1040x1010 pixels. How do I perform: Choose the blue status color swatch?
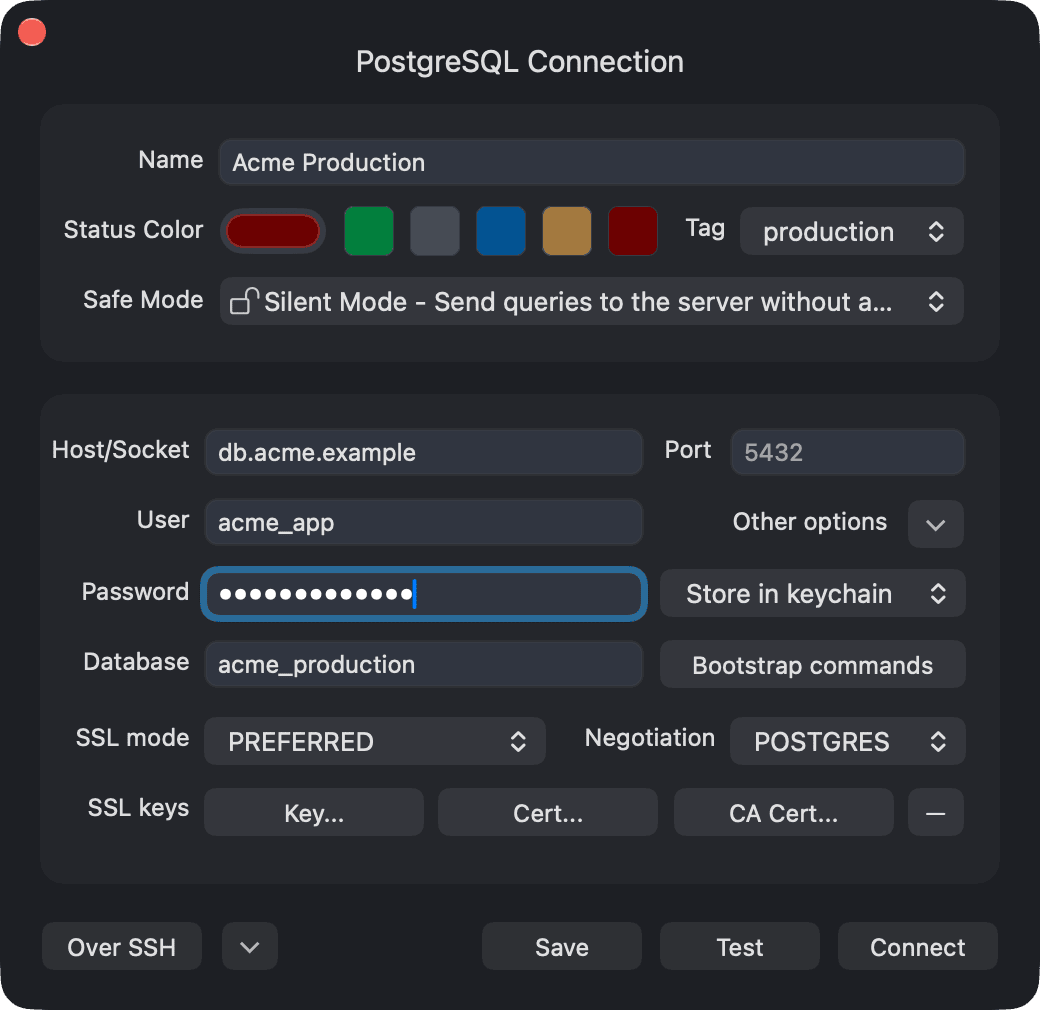pos(501,231)
